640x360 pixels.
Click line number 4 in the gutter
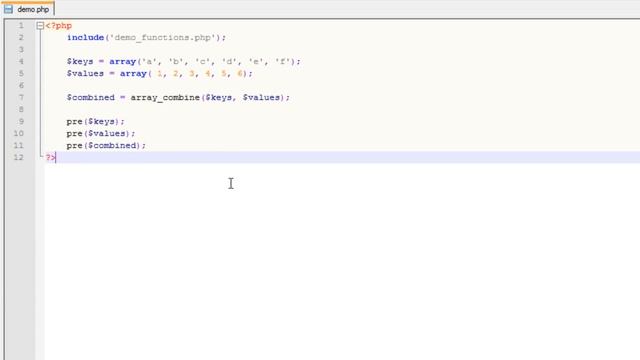point(21,62)
